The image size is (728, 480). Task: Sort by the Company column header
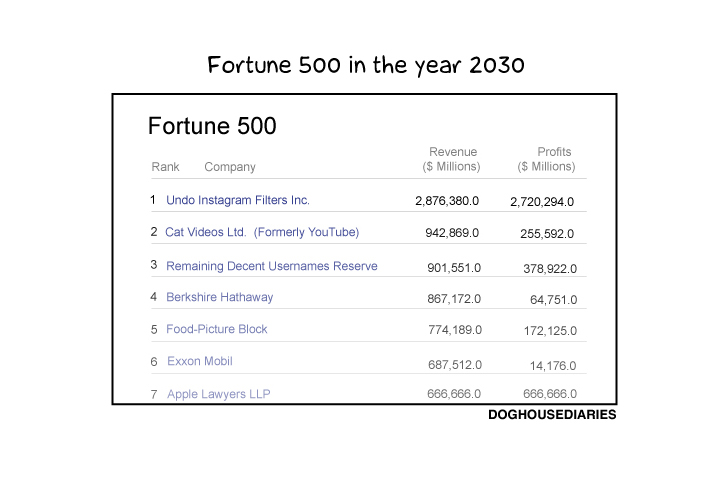tap(230, 167)
